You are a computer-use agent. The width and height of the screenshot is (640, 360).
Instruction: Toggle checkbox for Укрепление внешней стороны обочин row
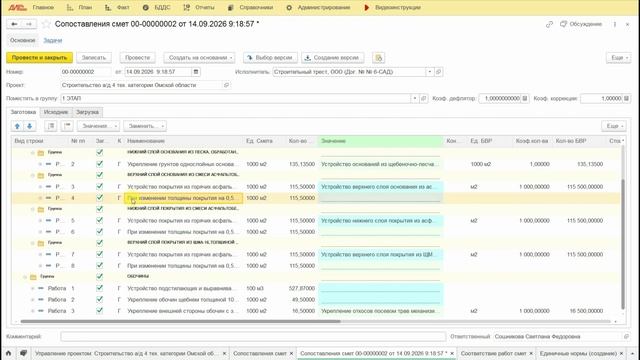coord(100,311)
